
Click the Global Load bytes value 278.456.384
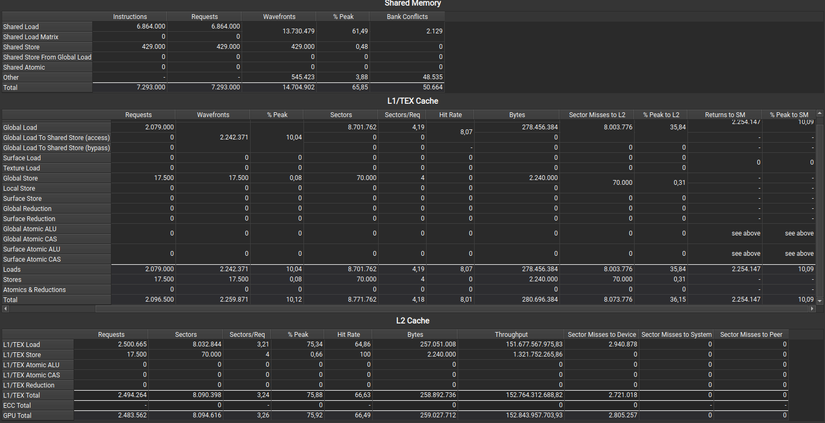click(540, 127)
